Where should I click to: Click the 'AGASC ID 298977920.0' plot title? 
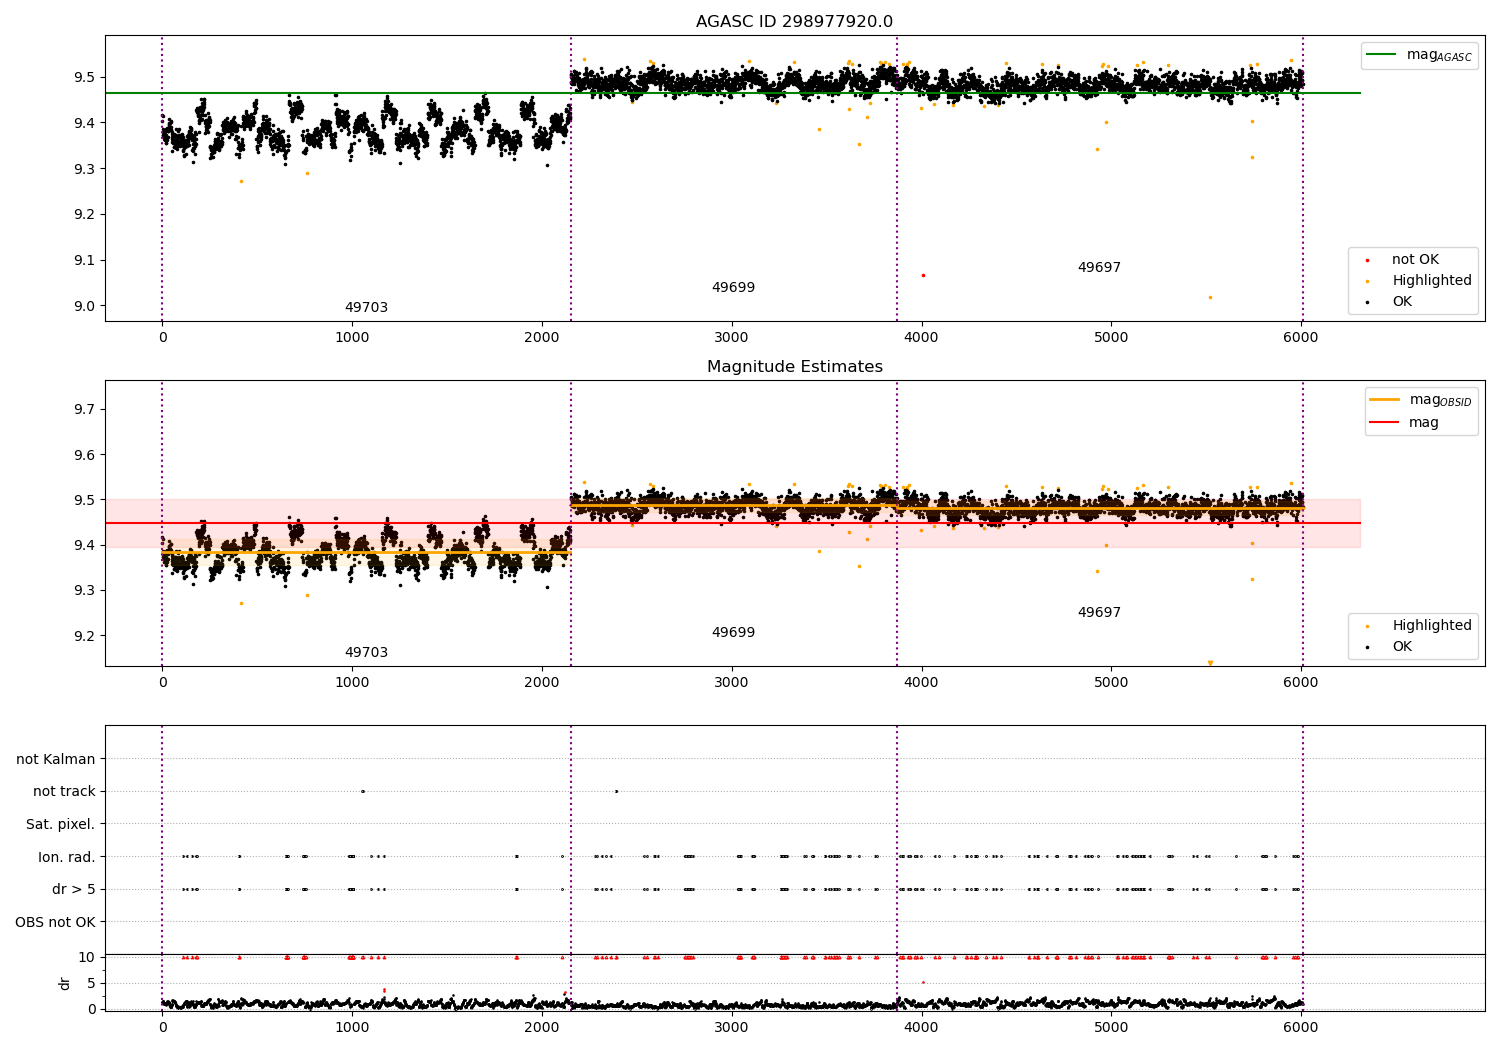click(794, 22)
